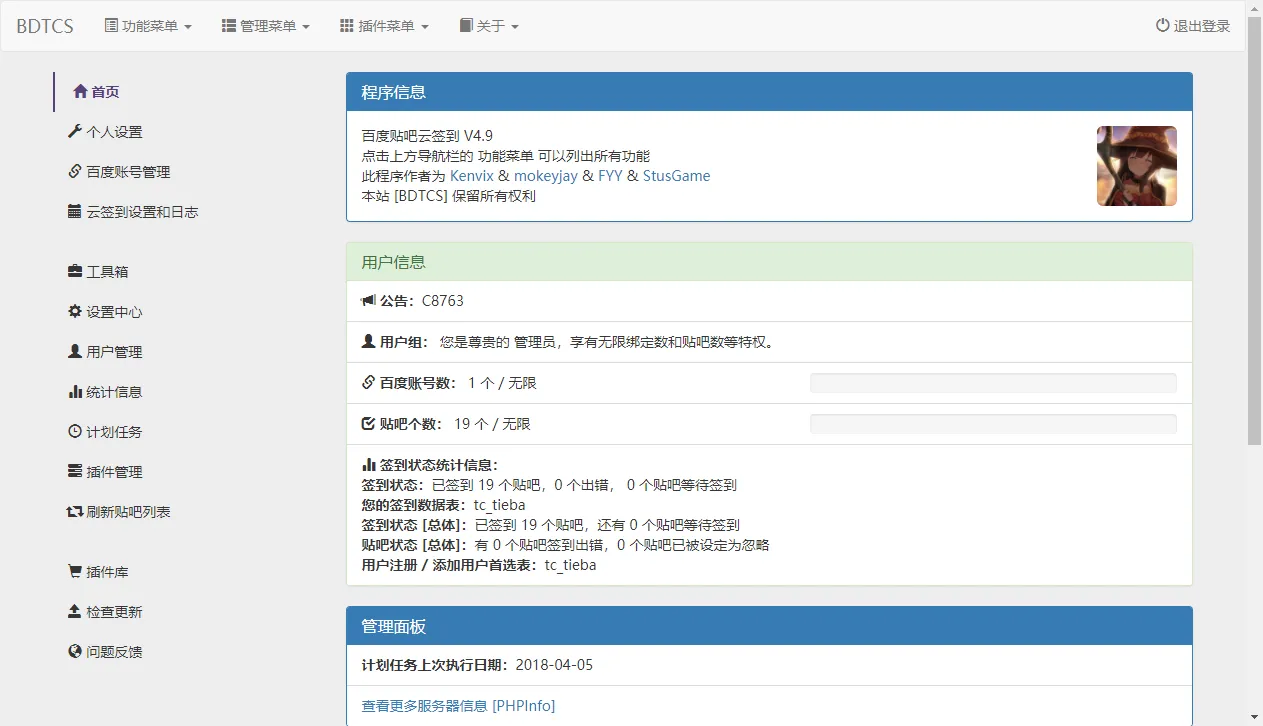Click the clock icon for 计划任务
1263x726 pixels.
click(x=74, y=432)
